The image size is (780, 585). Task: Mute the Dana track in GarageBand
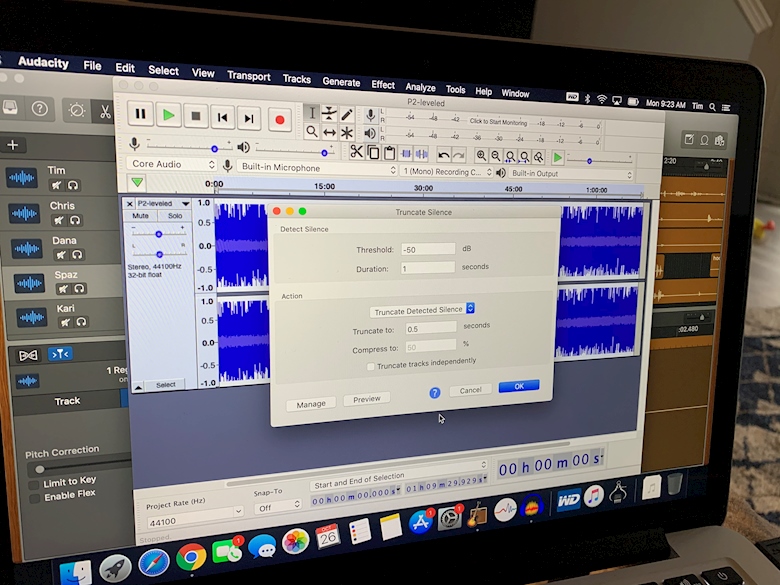coord(61,255)
